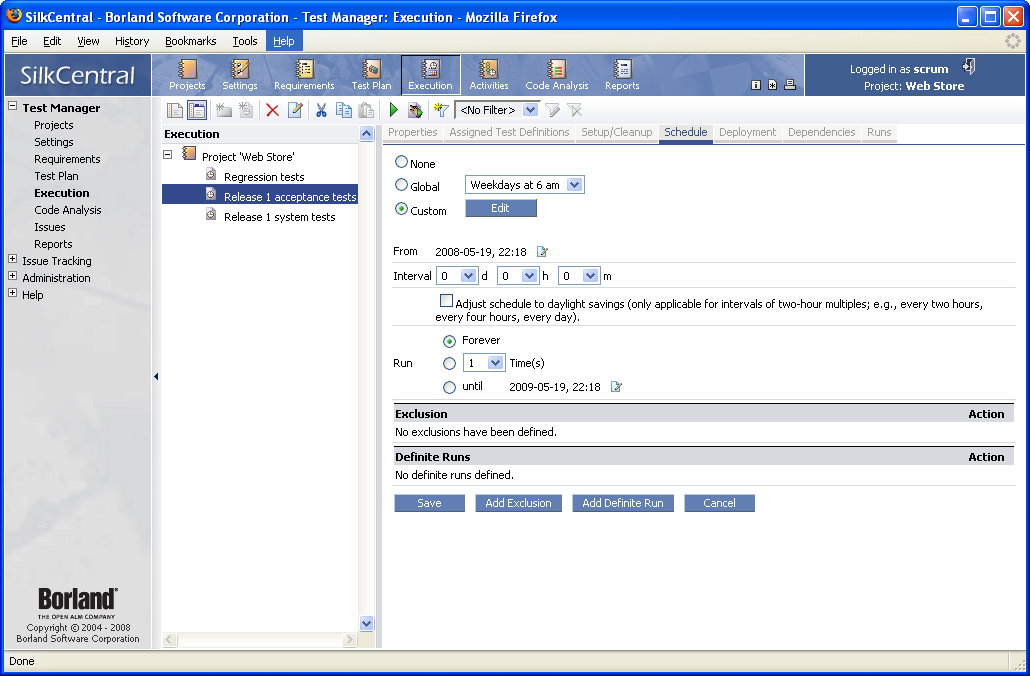The image size is (1030, 676).
Task: Click the bookmark icon in the header bar
Action: [x=772, y=85]
